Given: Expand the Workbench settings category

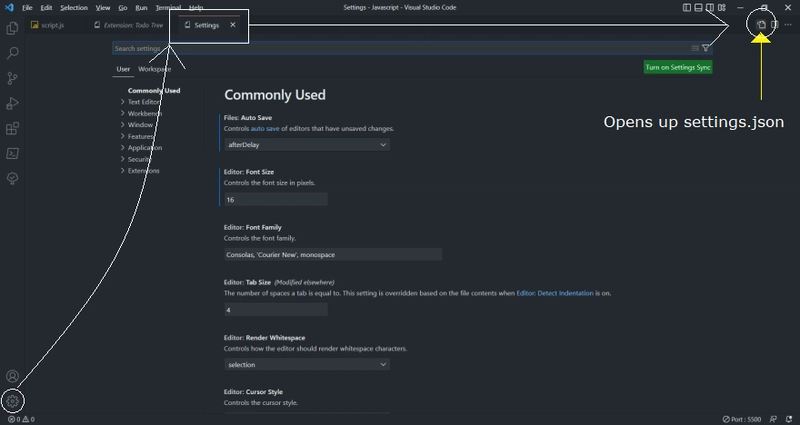Looking at the screenshot, I should point(144,113).
